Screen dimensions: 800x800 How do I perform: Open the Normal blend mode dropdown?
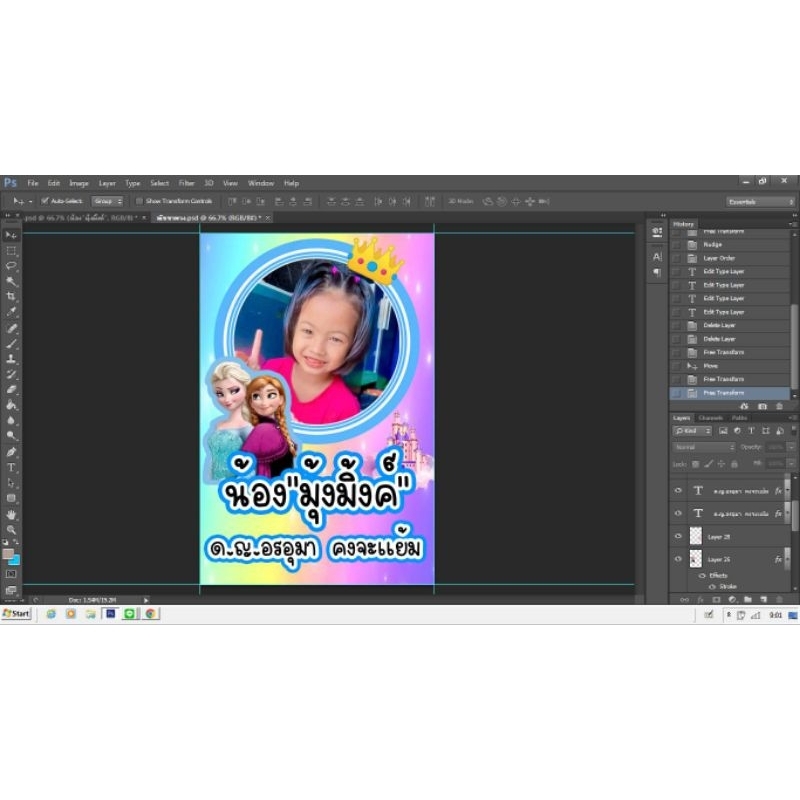[x=704, y=447]
